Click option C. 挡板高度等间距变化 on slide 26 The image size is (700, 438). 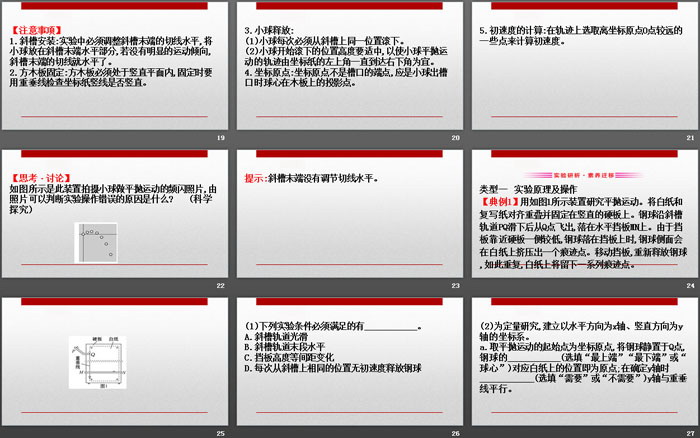coord(289,358)
